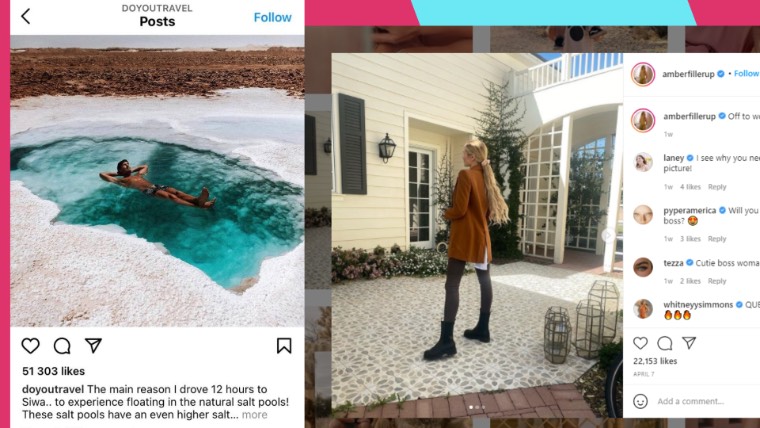Viewport: 760px width, 428px height.
Task: Follow the DOYOUTRAVEL account
Action: pyautogui.click(x=272, y=17)
